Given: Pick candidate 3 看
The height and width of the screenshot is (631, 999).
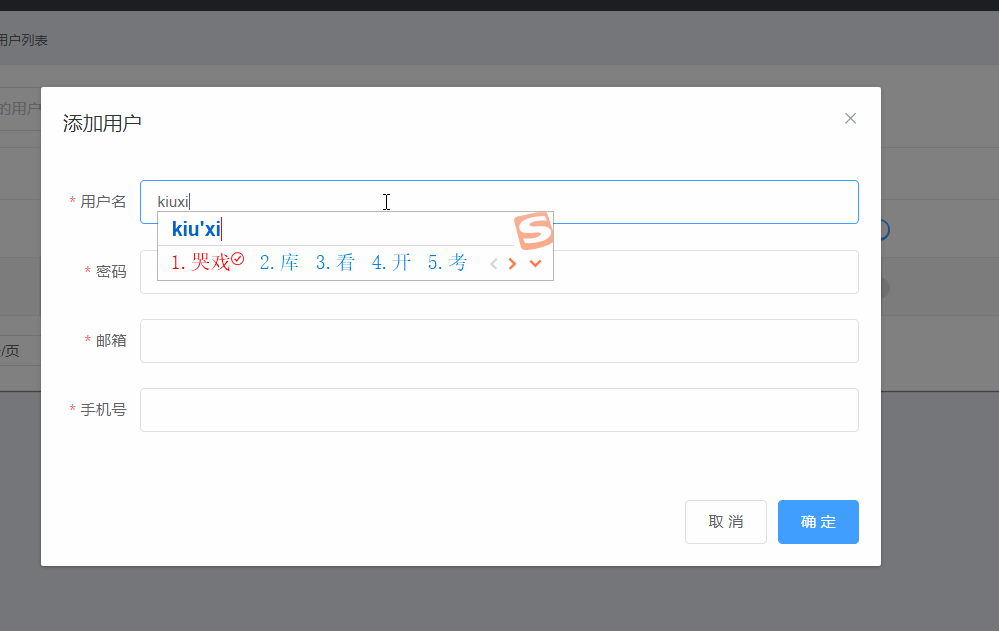Looking at the screenshot, I should (335, 262).
